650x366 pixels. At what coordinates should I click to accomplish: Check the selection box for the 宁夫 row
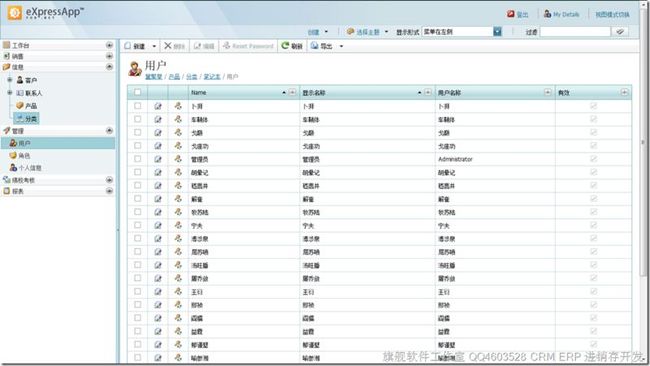(138, 225)
